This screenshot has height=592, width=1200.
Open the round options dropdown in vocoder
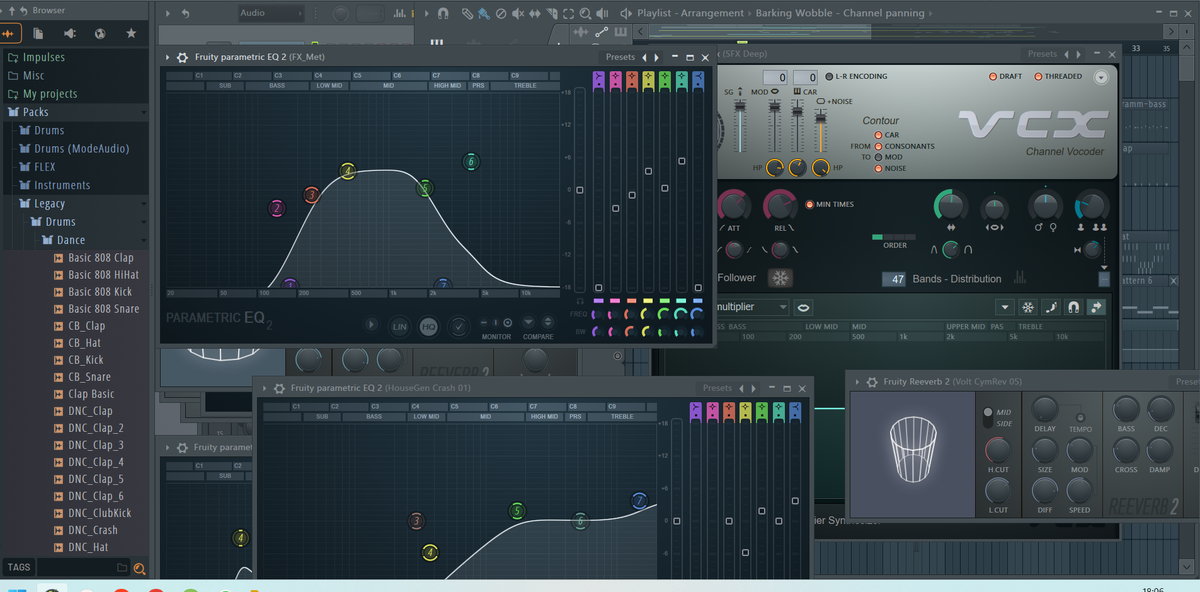(1101, 77)
